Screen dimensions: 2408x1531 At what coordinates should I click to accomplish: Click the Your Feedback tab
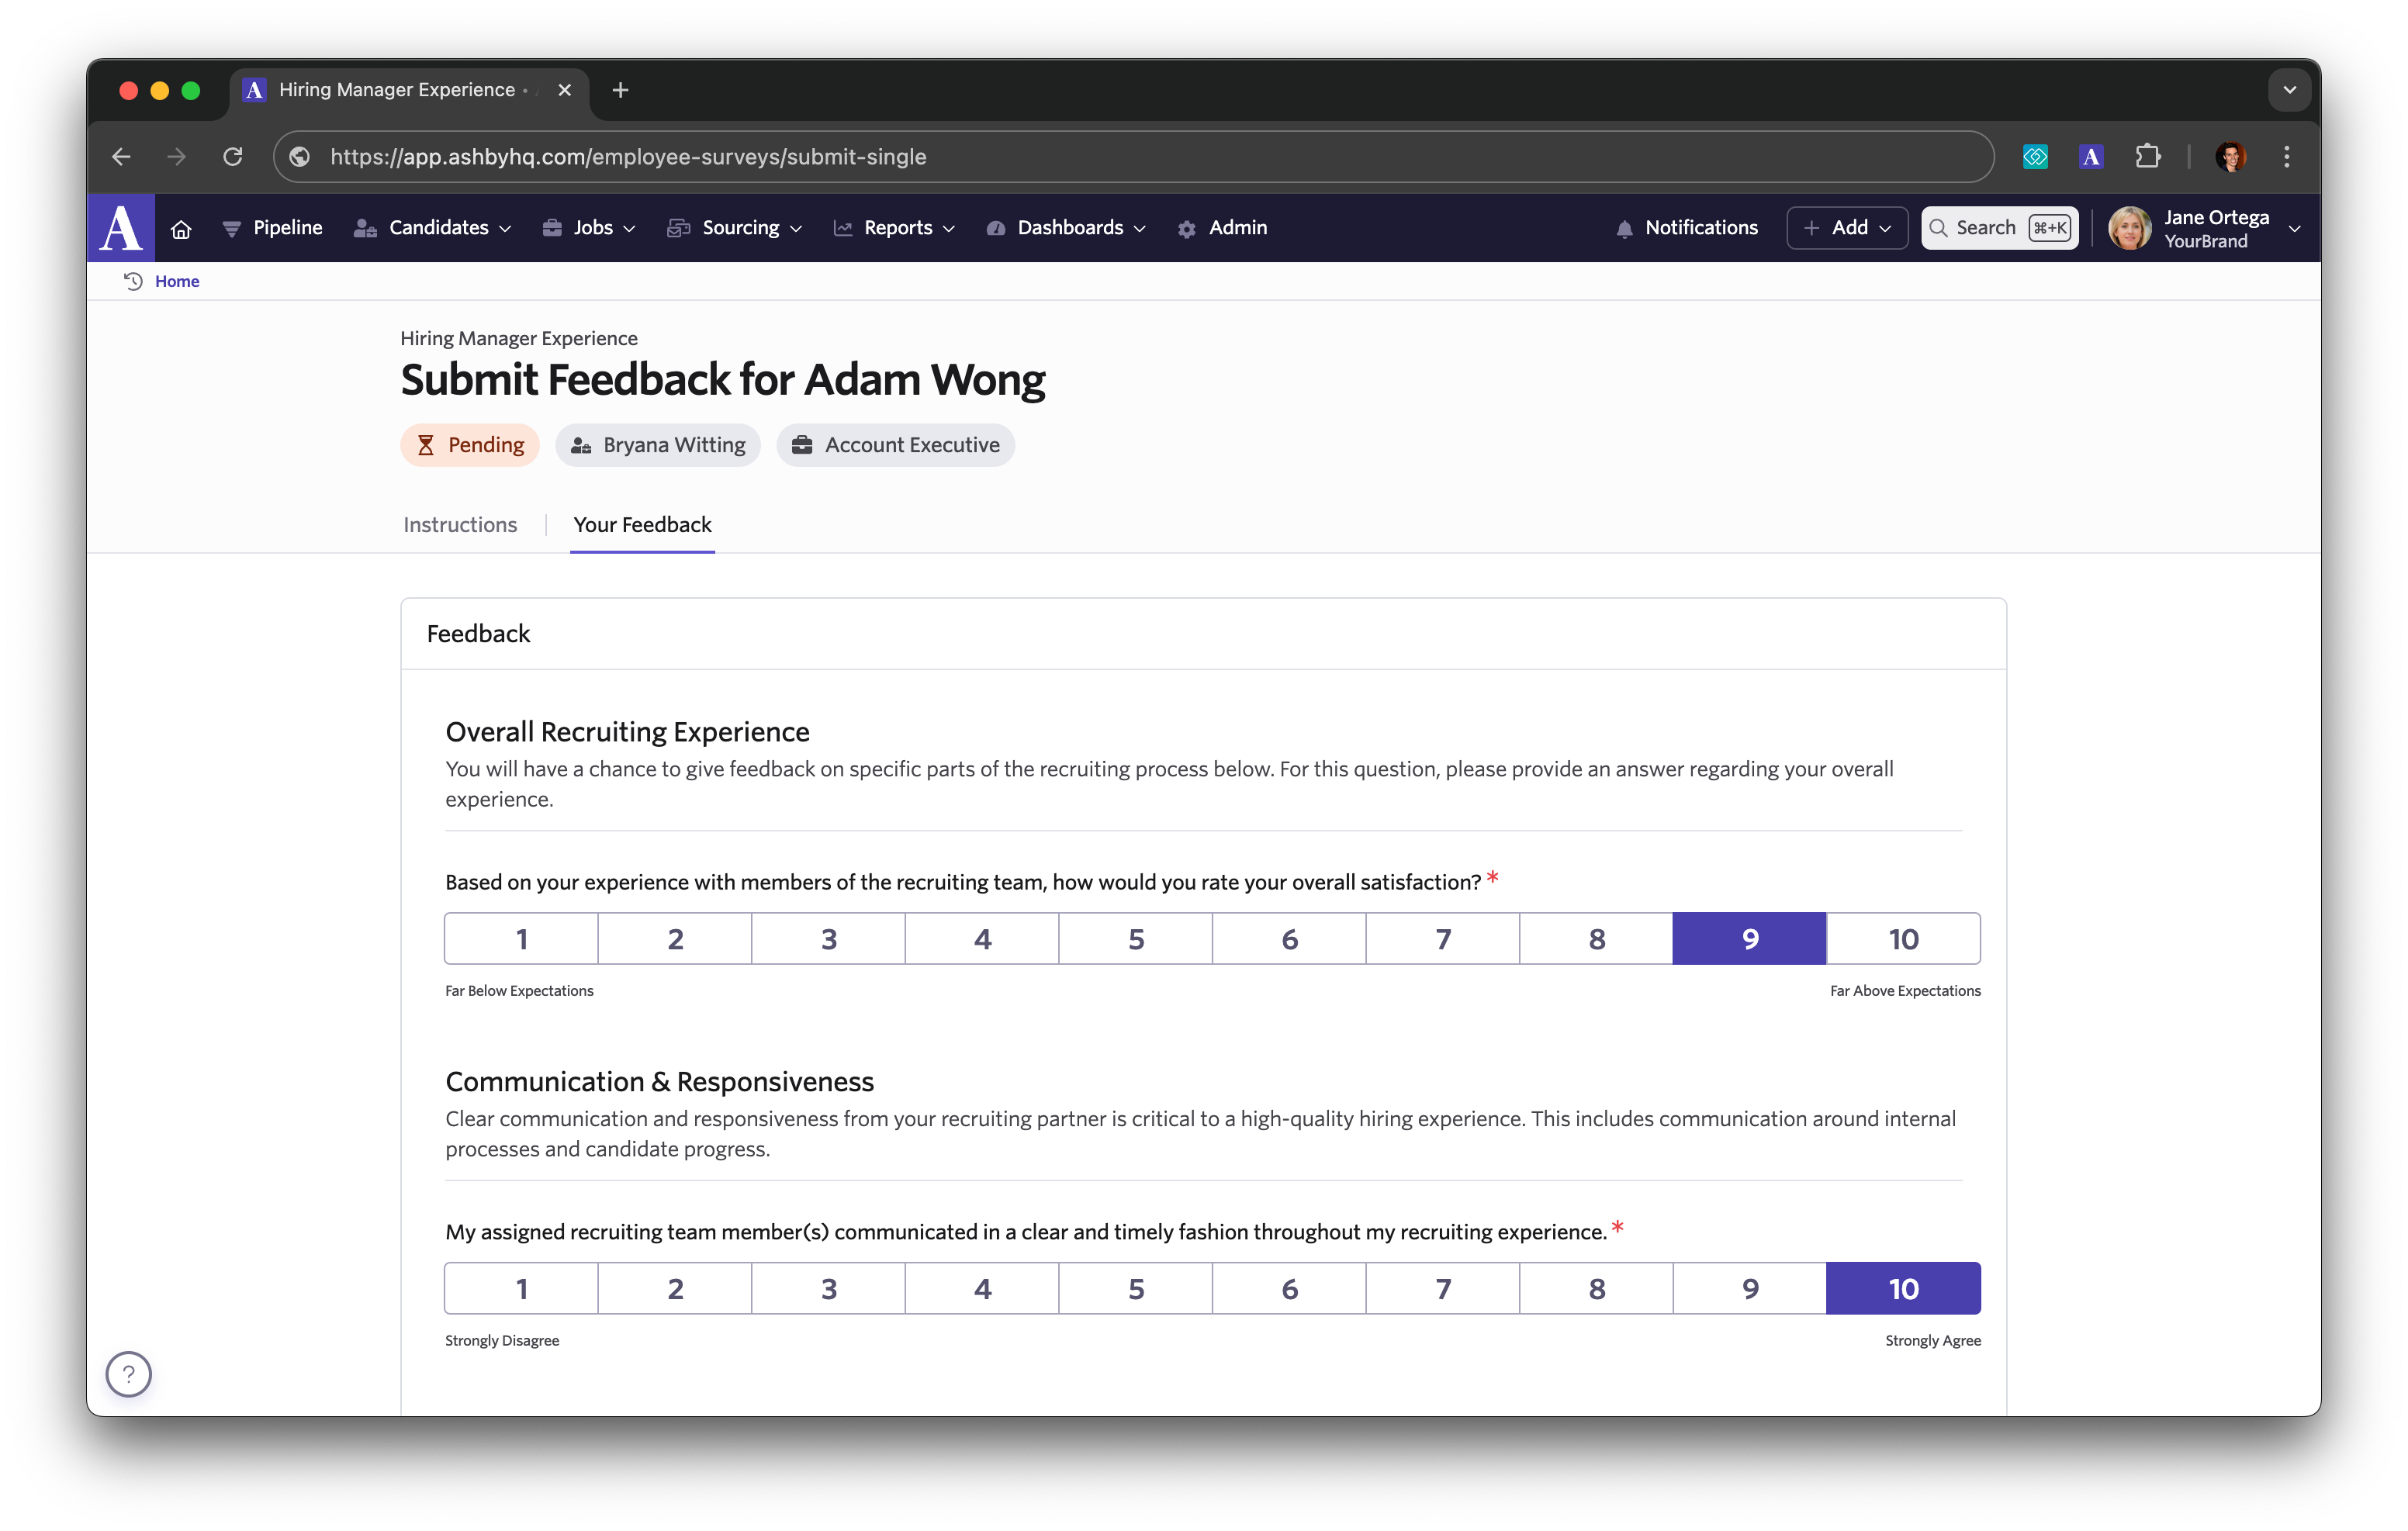click(x=642, y=524)
